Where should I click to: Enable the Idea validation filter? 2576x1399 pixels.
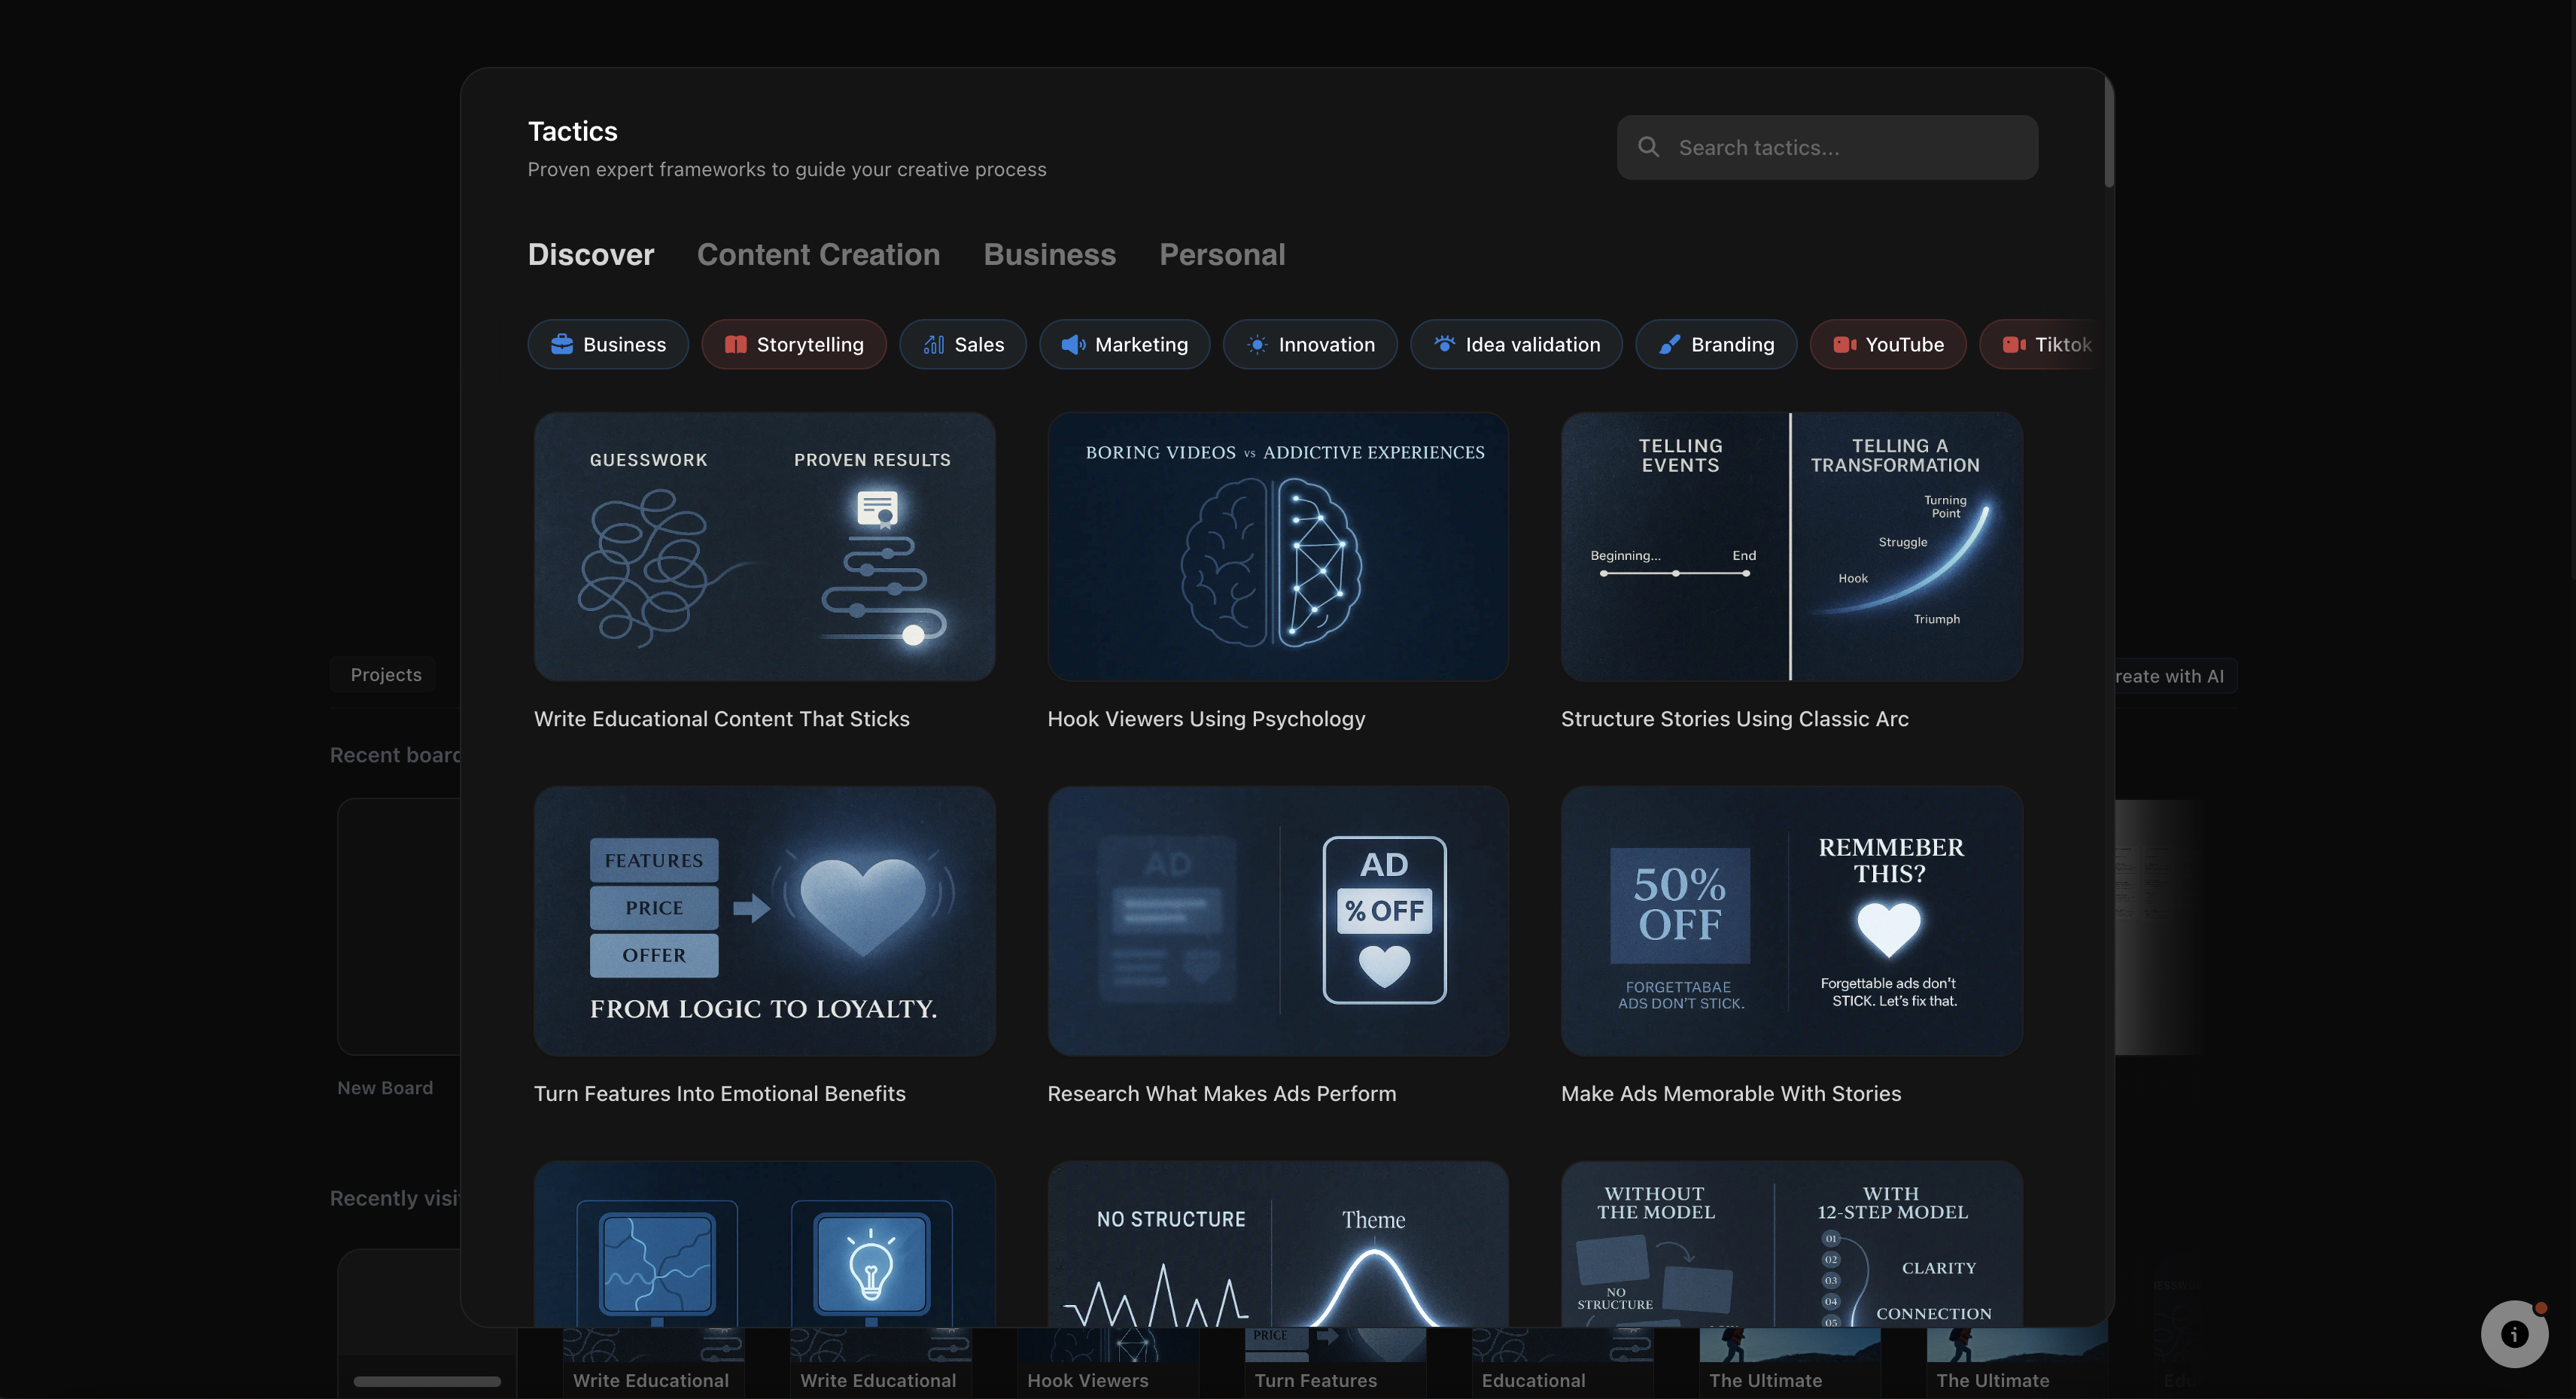1516,344
